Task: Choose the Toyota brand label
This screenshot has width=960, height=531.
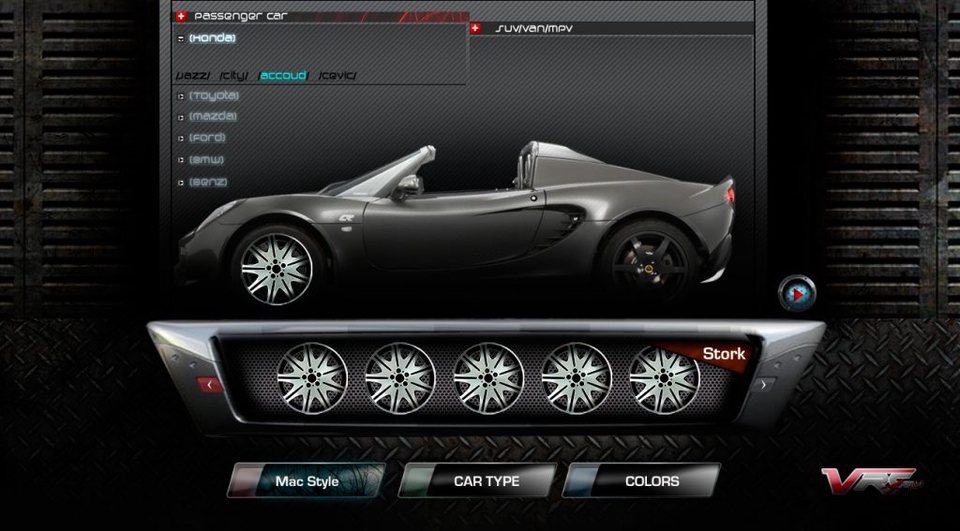Action: click(214, 96)
